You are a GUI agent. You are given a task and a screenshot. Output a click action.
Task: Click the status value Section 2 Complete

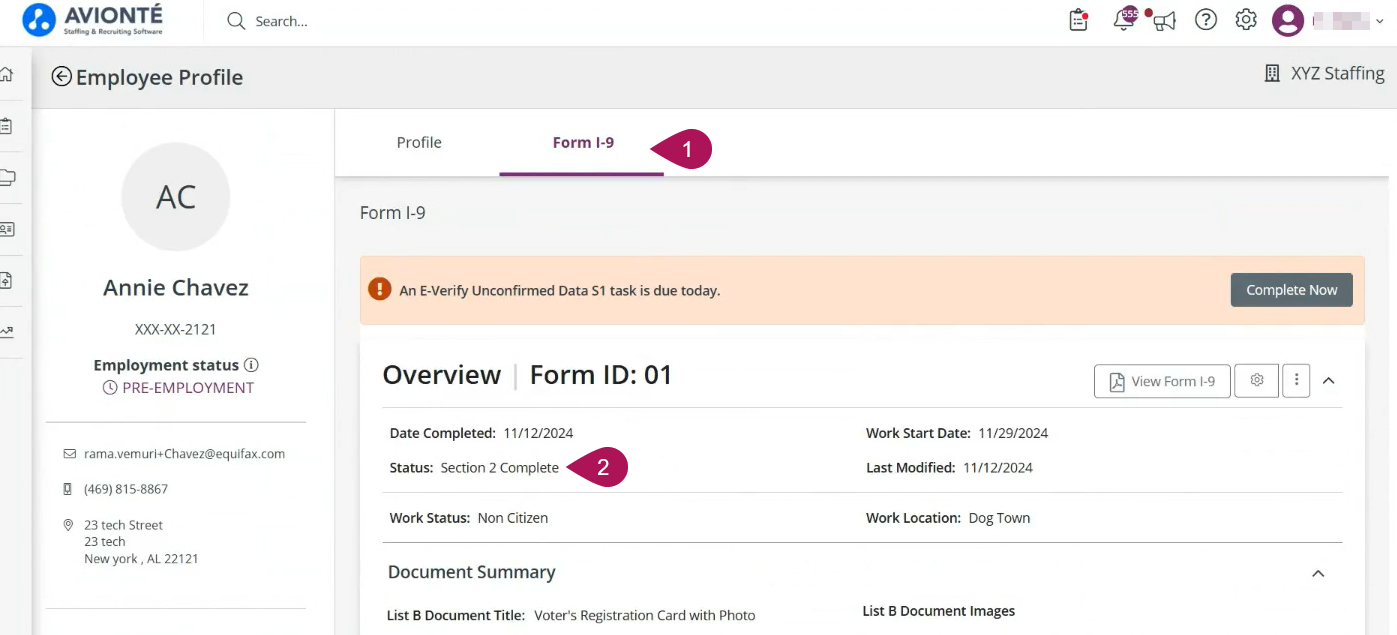coord(500,468)
